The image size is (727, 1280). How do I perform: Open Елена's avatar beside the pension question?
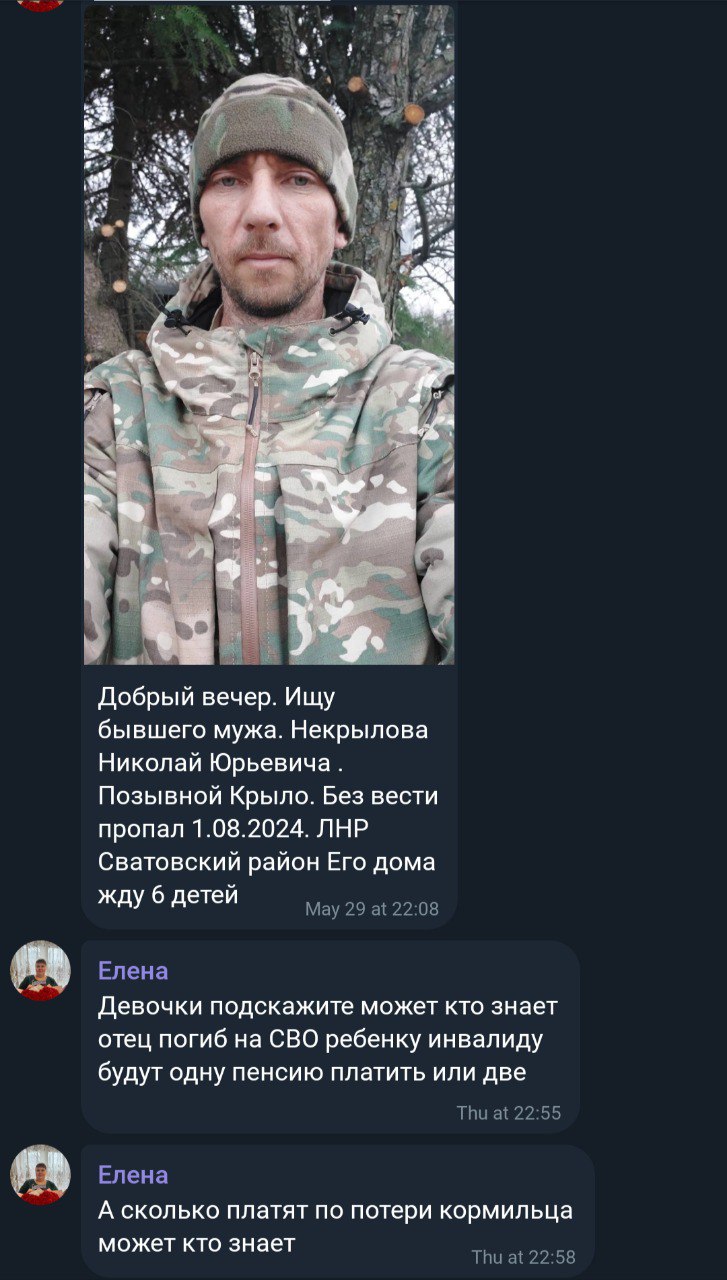[41, 970]
